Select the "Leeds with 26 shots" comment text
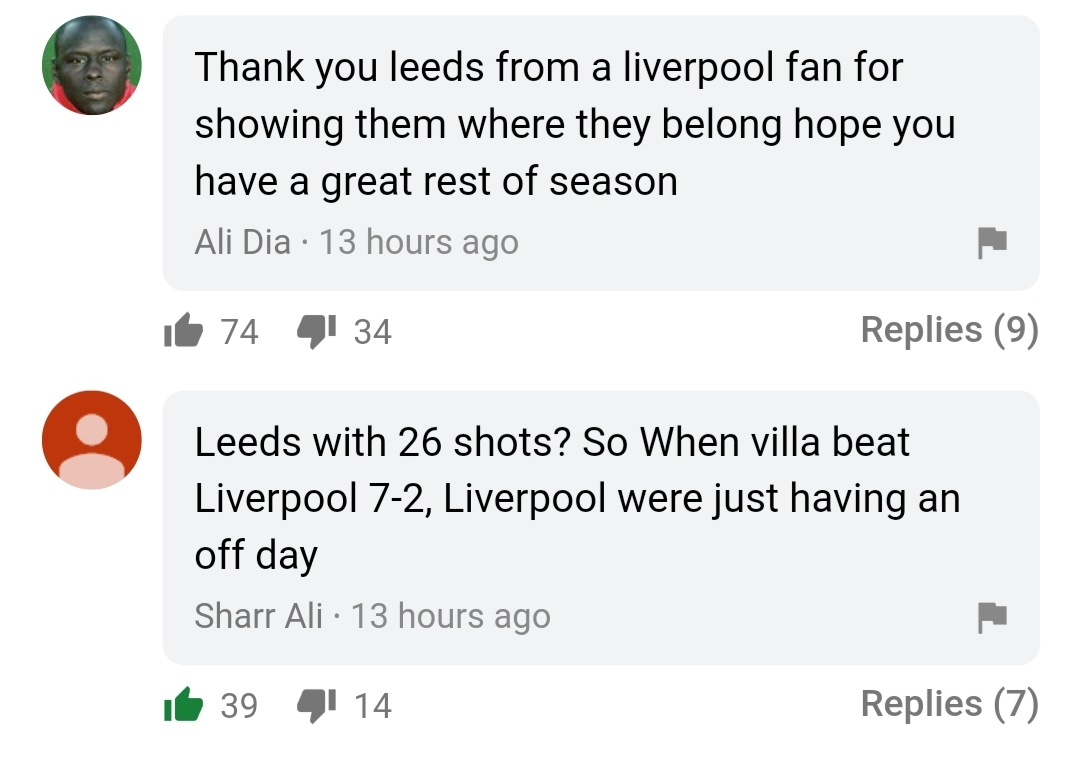This screenshot has height=761, width=1077. (x=576, y=498)
